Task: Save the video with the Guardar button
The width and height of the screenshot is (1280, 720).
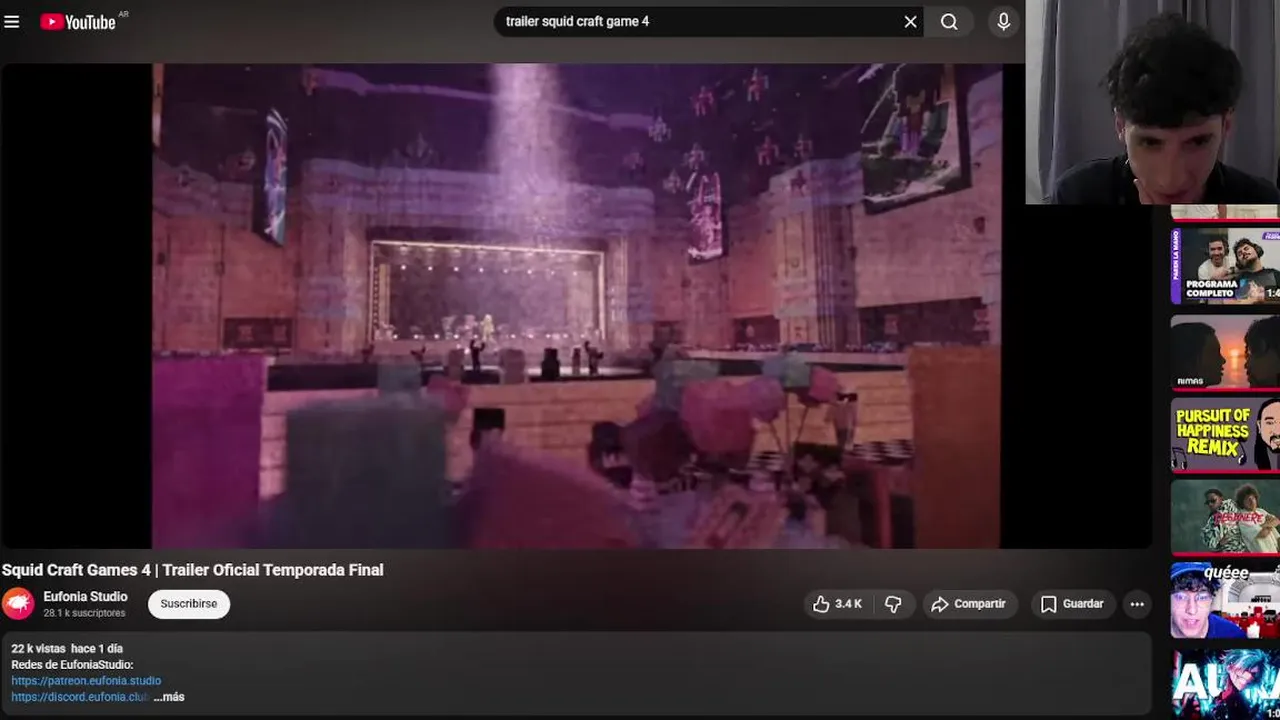Action: [1072, 604]
